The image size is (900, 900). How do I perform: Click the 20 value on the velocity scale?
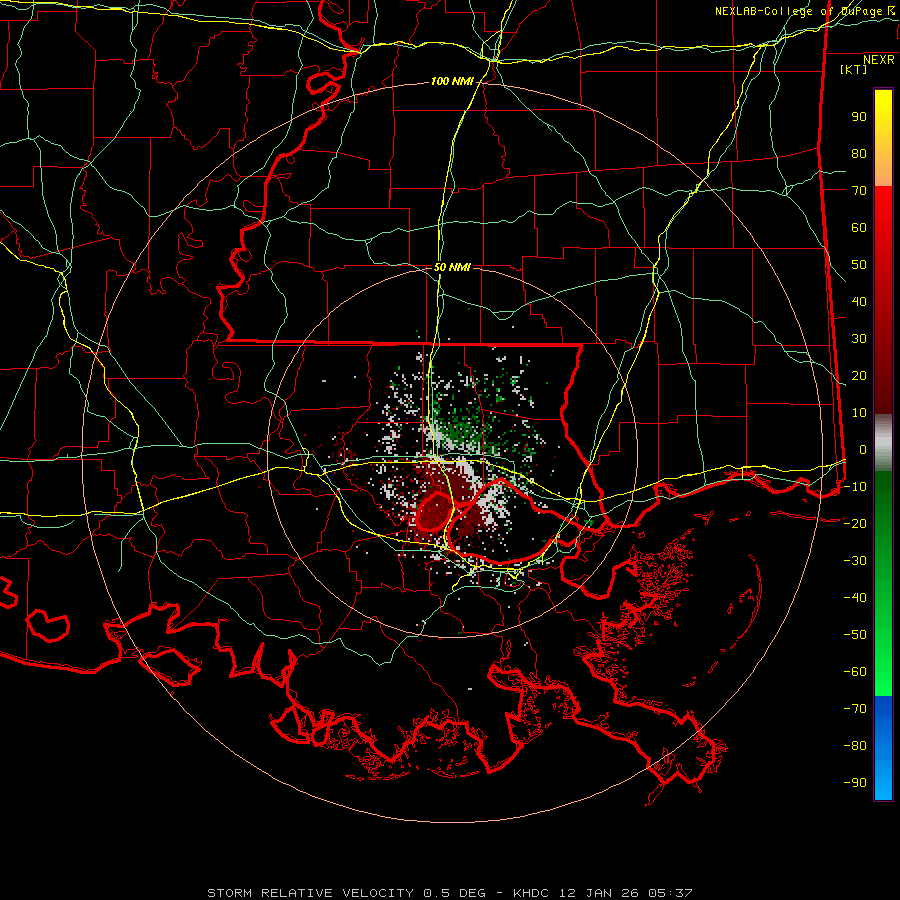(859, 376)
